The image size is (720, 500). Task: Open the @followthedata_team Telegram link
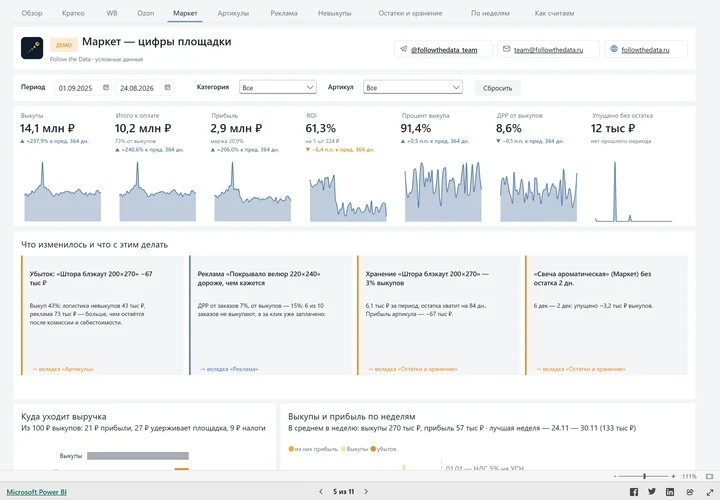[x=444, y=50]
